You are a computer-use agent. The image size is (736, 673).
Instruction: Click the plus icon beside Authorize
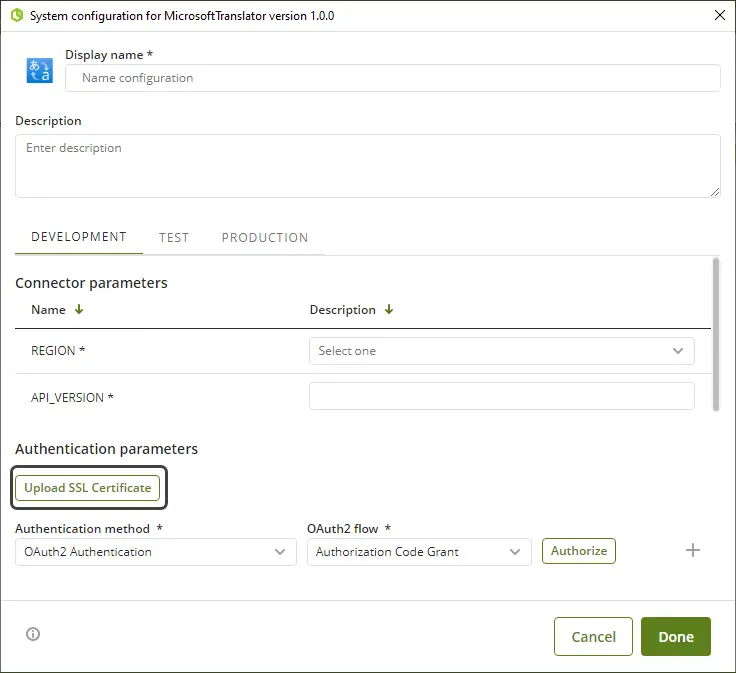pos(693,550)
